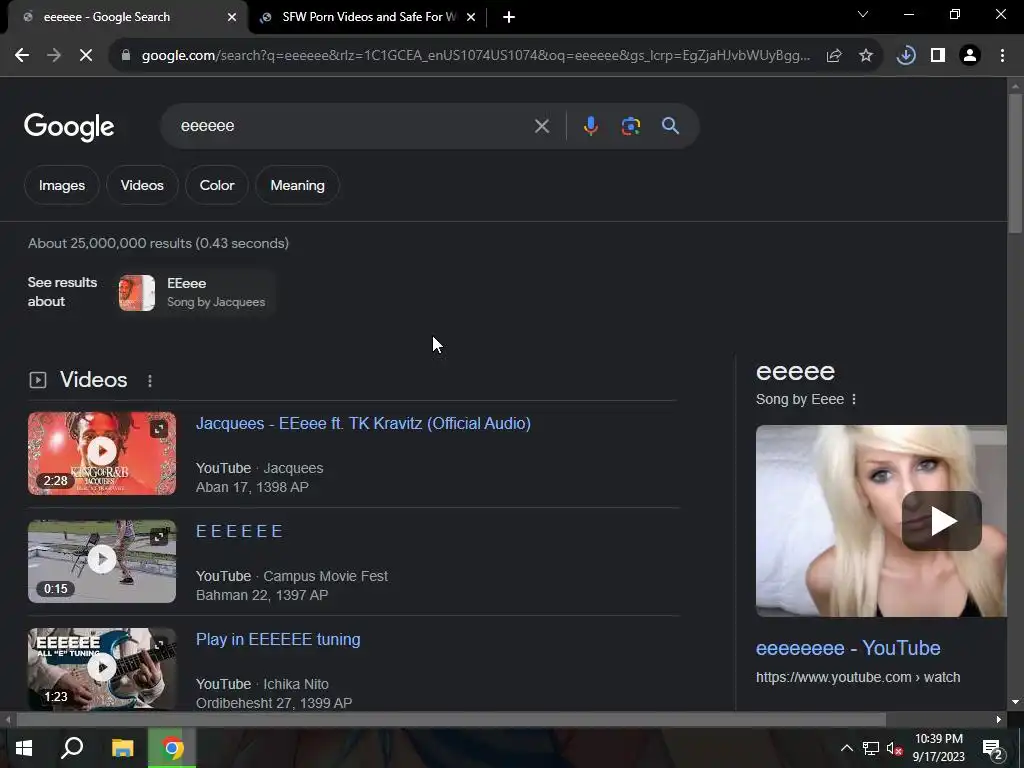Screen dimensions: 1024x768
Task: Select the eeeeee Google Search tab
Action: 127,17
